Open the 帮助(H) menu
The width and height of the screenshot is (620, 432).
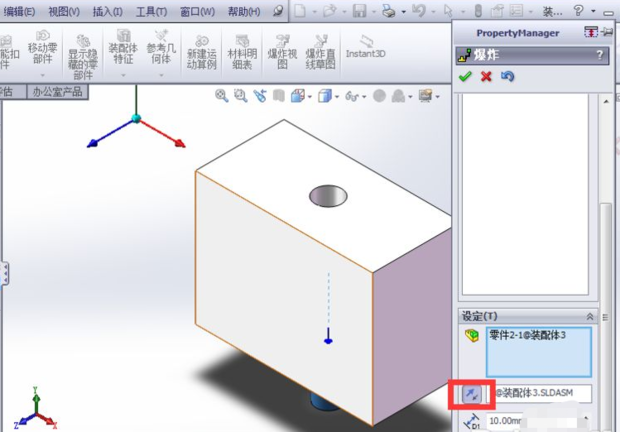tap(244, 12)
